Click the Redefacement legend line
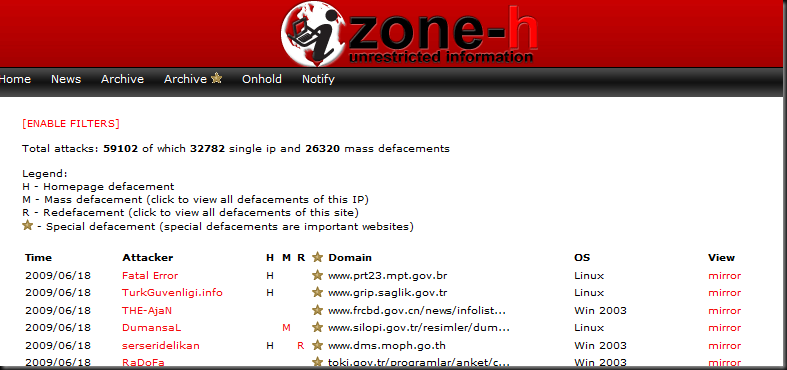This screenshot has height=370, width=787. coord(190,212)
